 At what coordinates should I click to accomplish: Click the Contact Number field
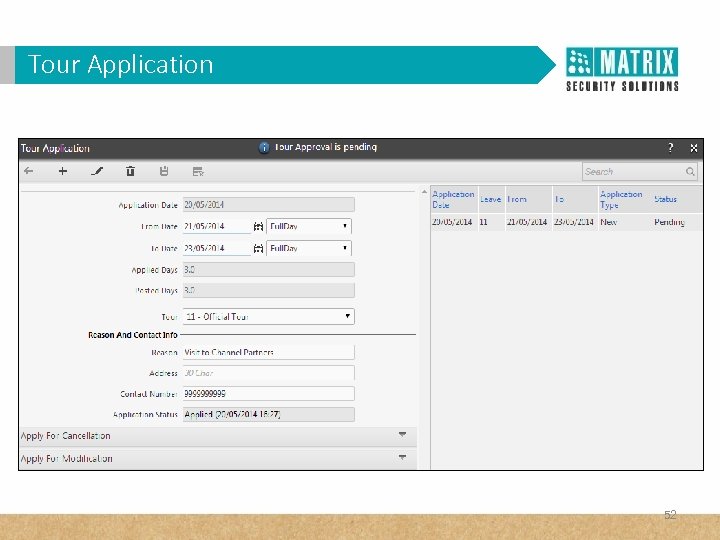(269, 394)
